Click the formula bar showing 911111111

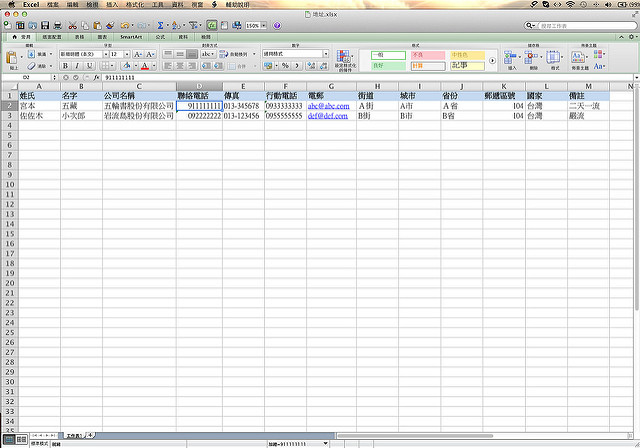367,77
